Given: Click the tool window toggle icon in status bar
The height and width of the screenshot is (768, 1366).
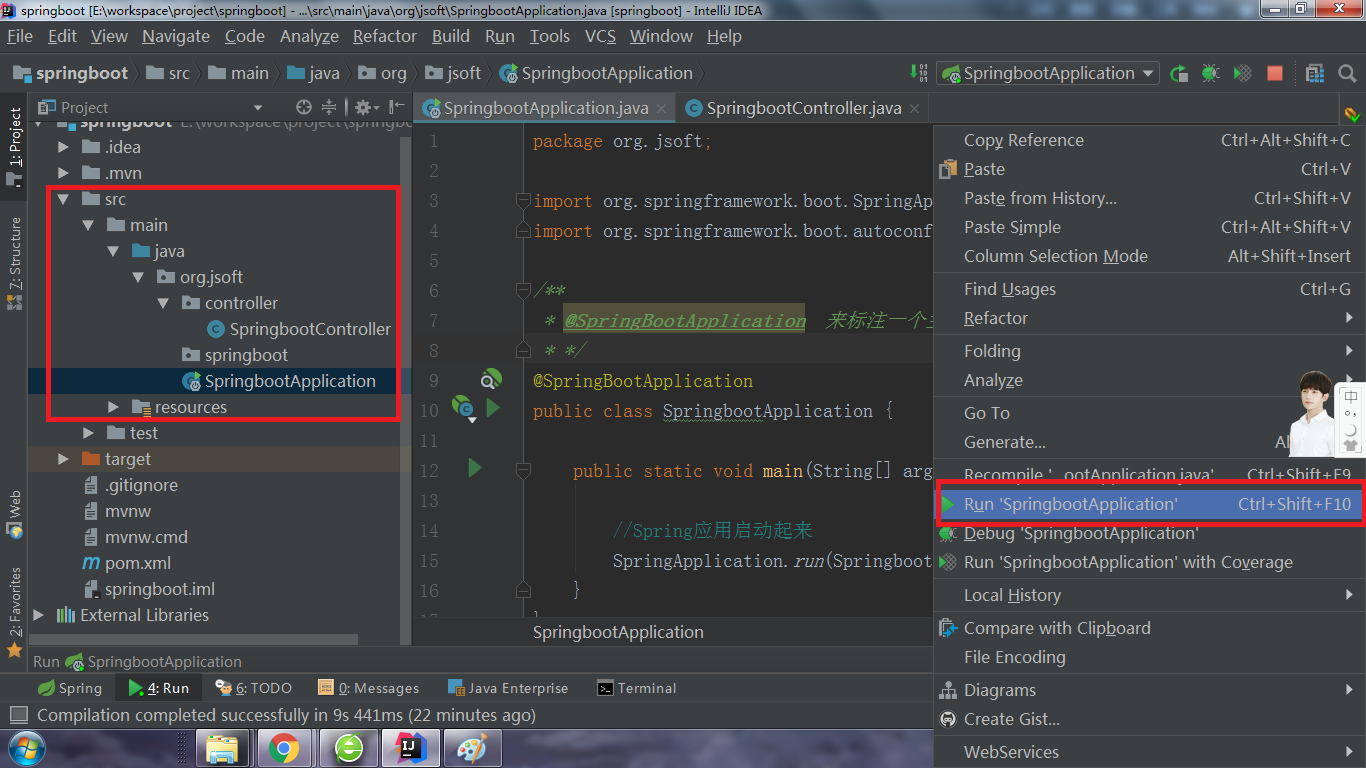Looking at the screenshot, I should point(18,715).
